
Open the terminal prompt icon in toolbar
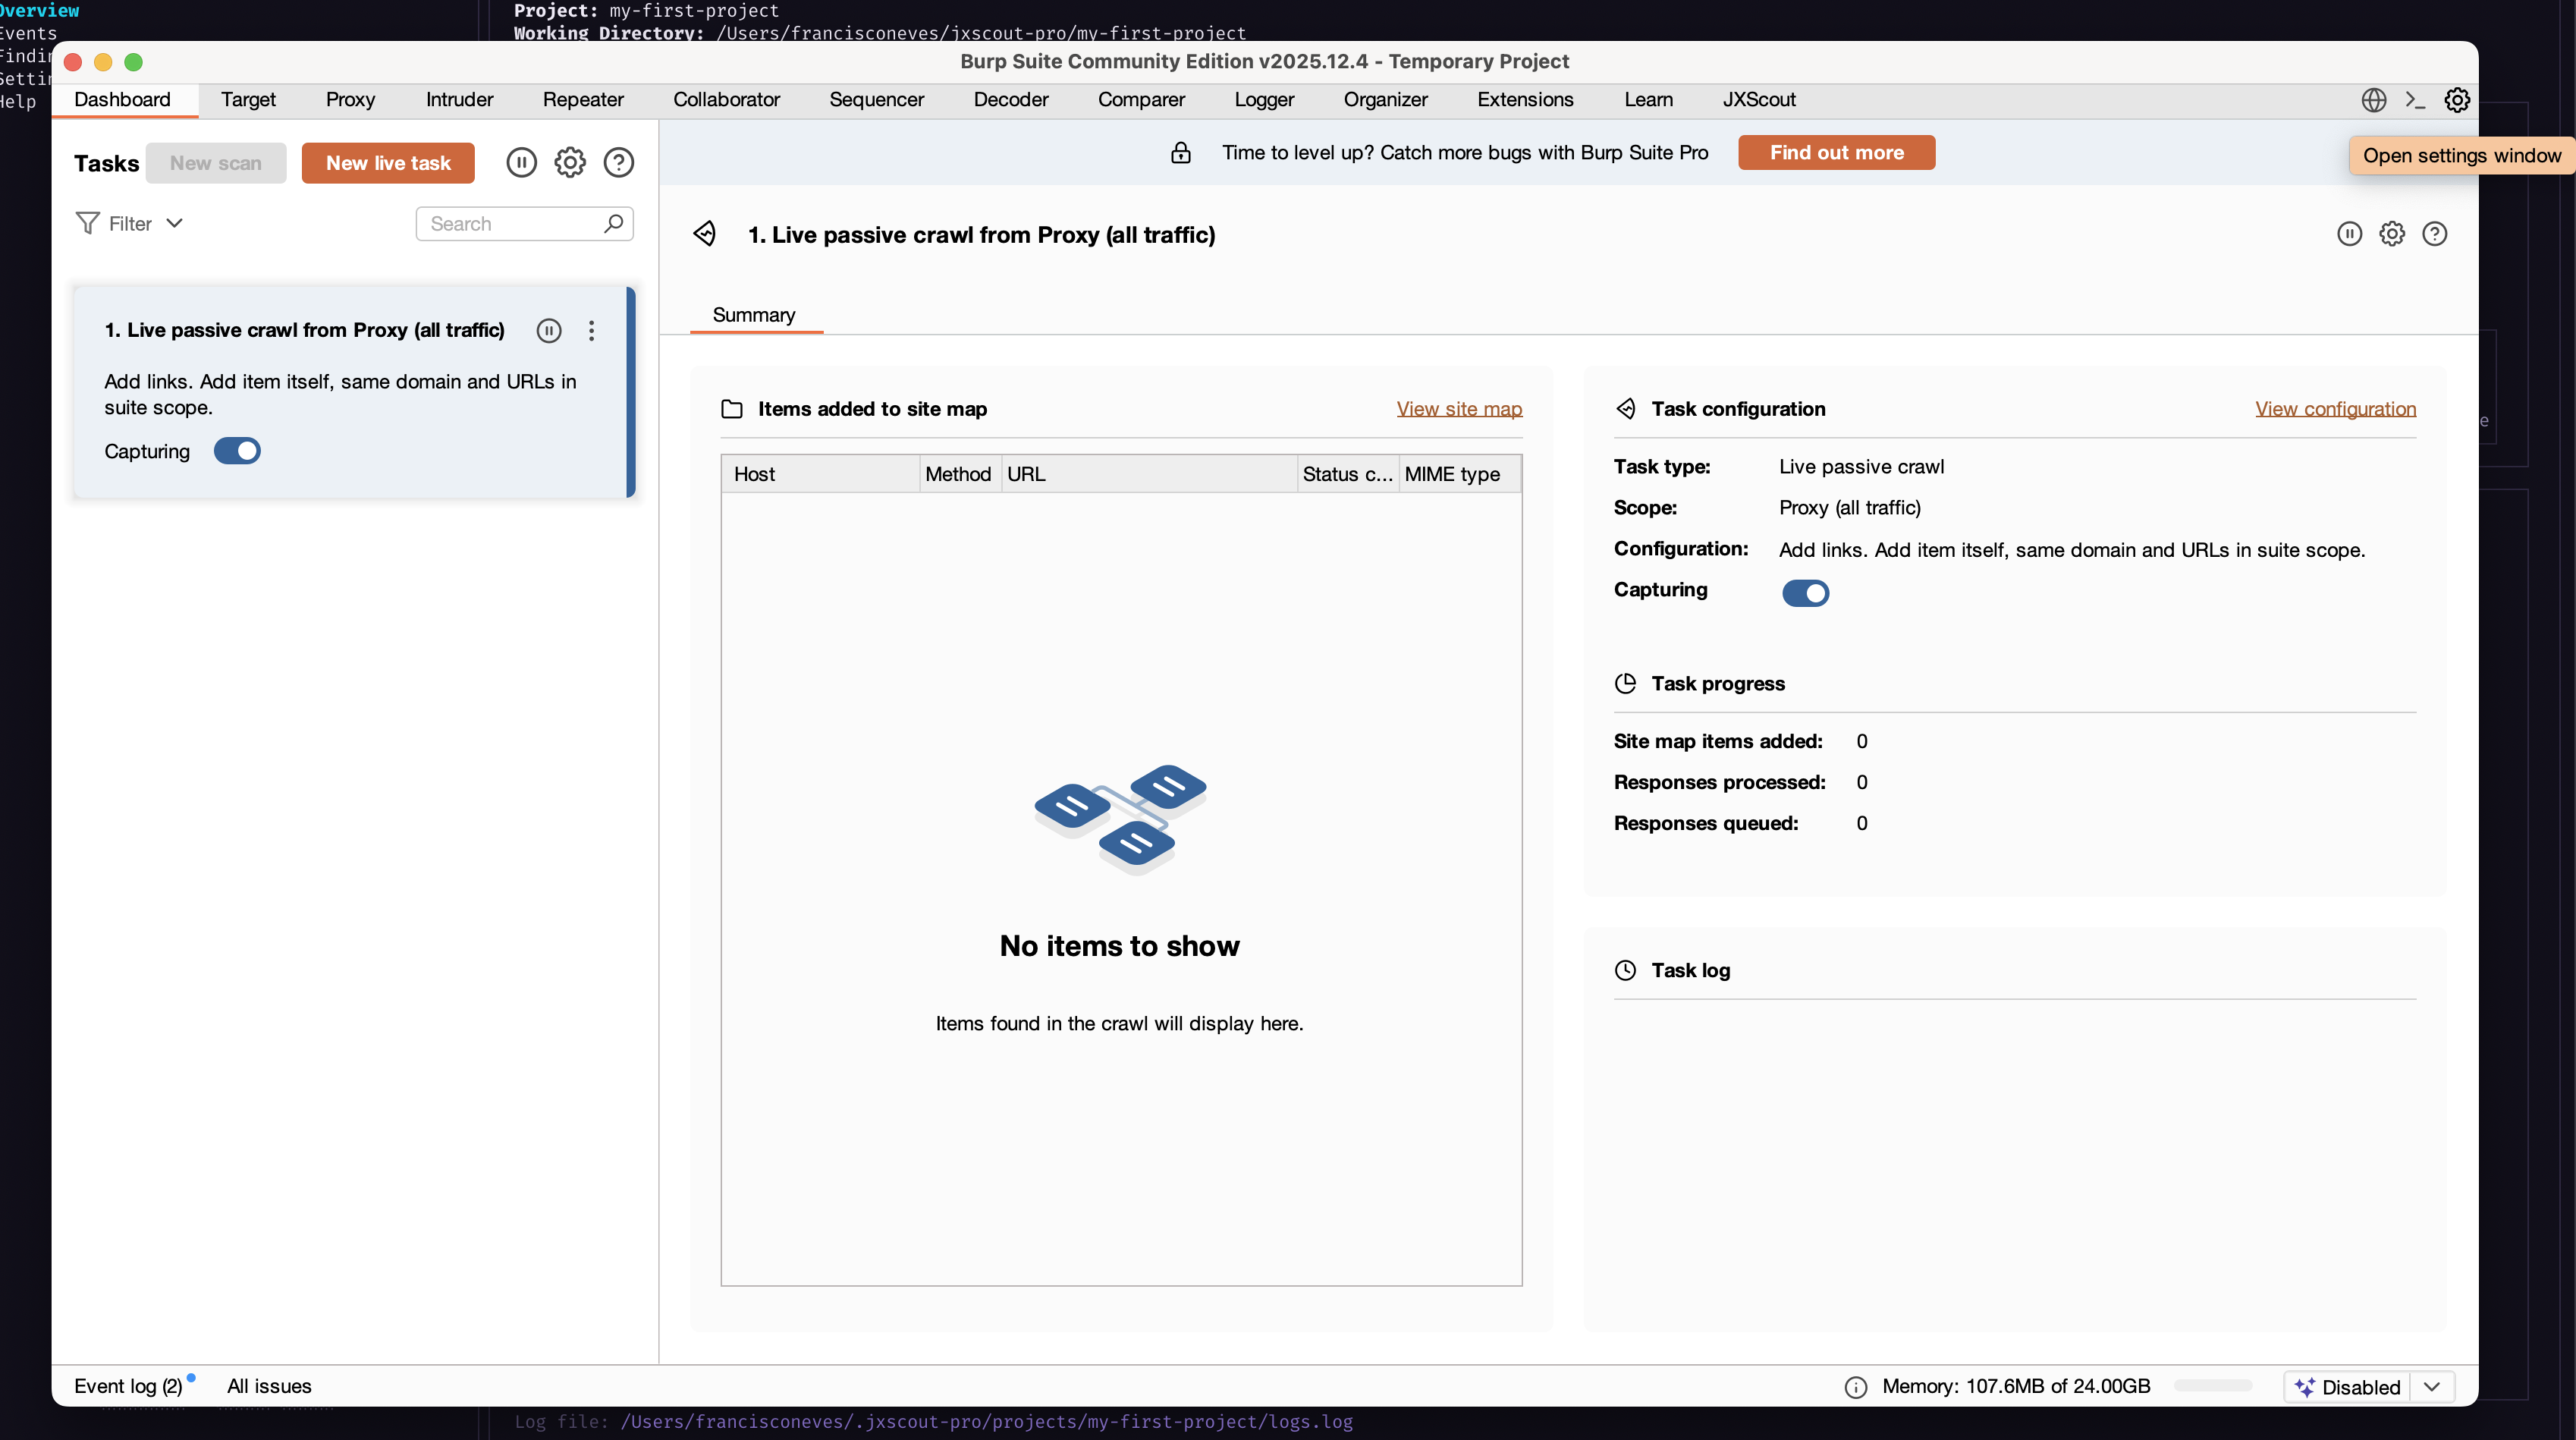tap(2415, 100)
